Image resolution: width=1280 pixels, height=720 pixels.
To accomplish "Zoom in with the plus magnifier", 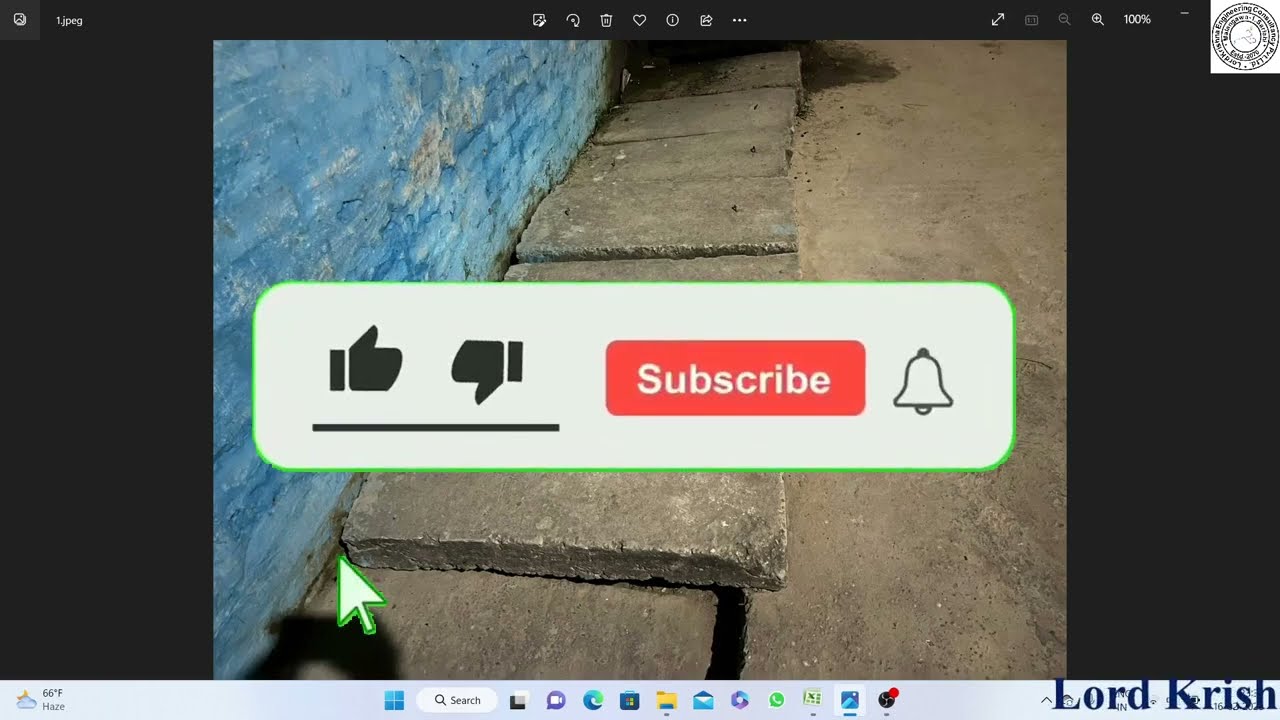I will pyautogui.click(x=1098, y=20).
